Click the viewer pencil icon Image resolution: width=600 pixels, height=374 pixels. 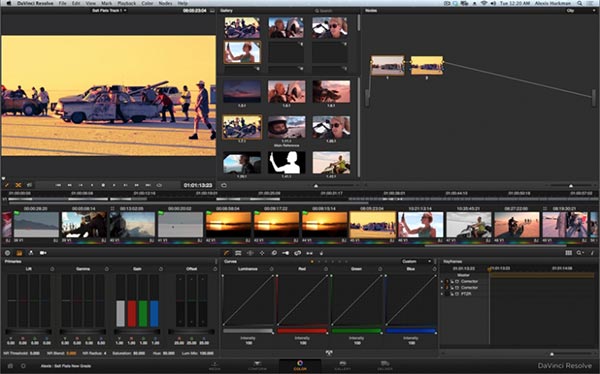(7, 185)
